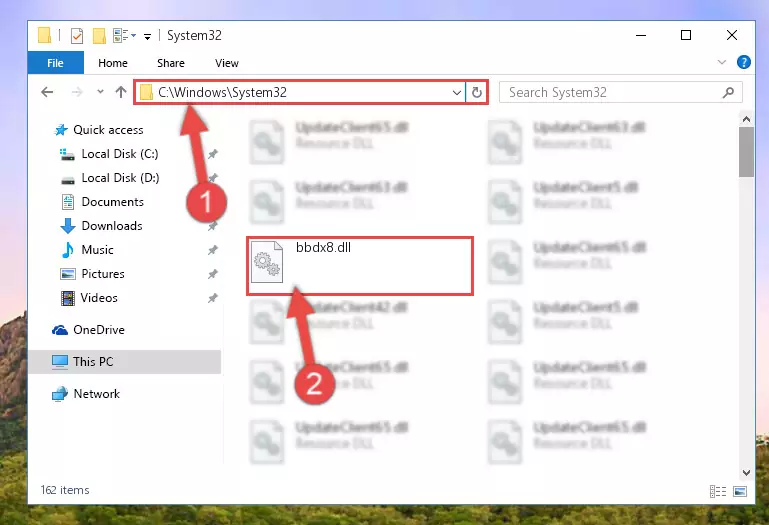Viewport: 769px width, 525px height.
Task: Click the pin icon next to Videos
Action: (212, 298)
